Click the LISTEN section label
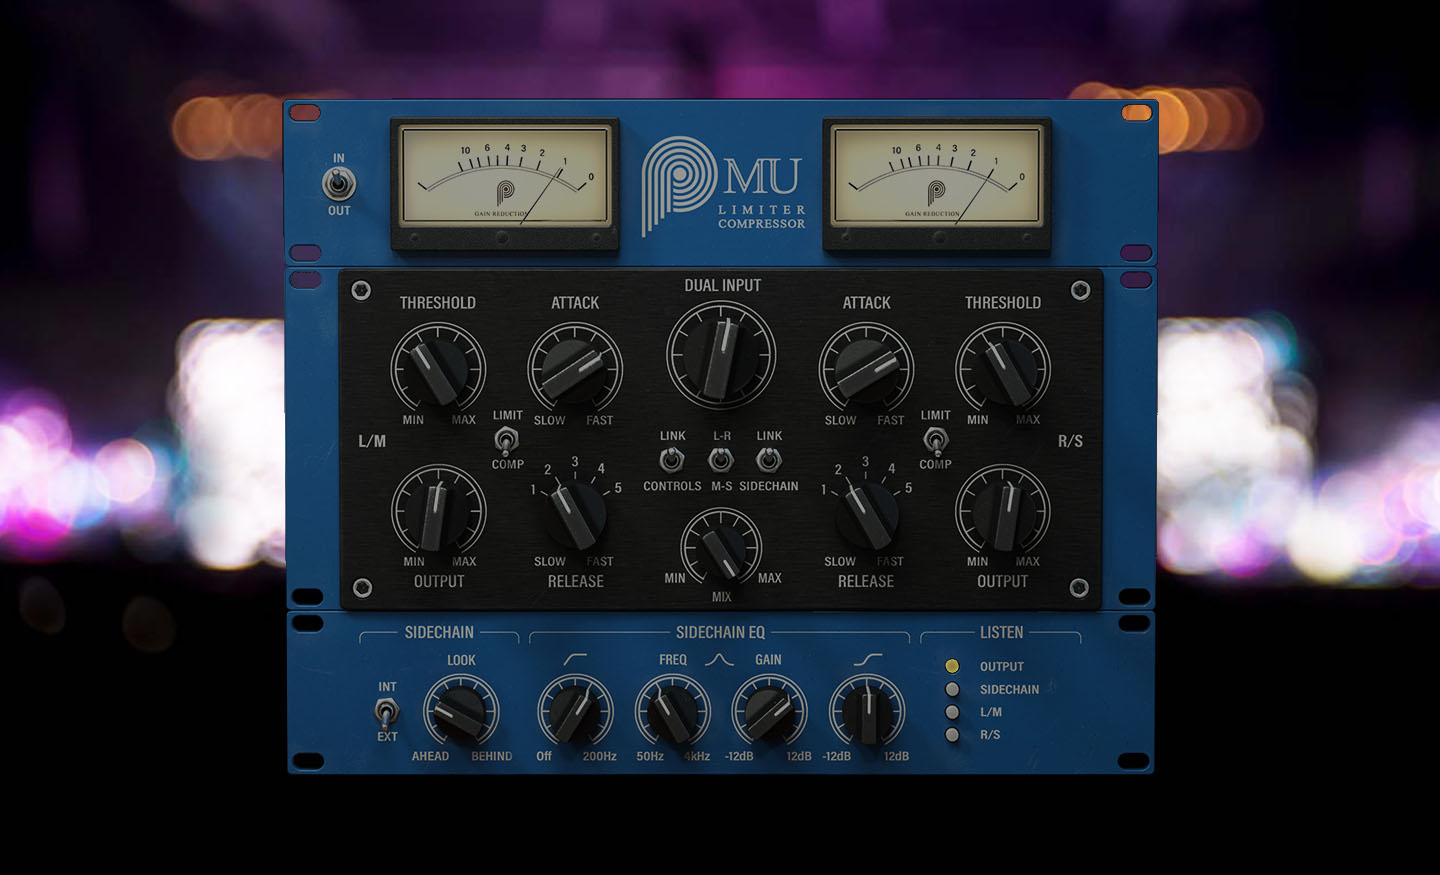 (1001, 632)
